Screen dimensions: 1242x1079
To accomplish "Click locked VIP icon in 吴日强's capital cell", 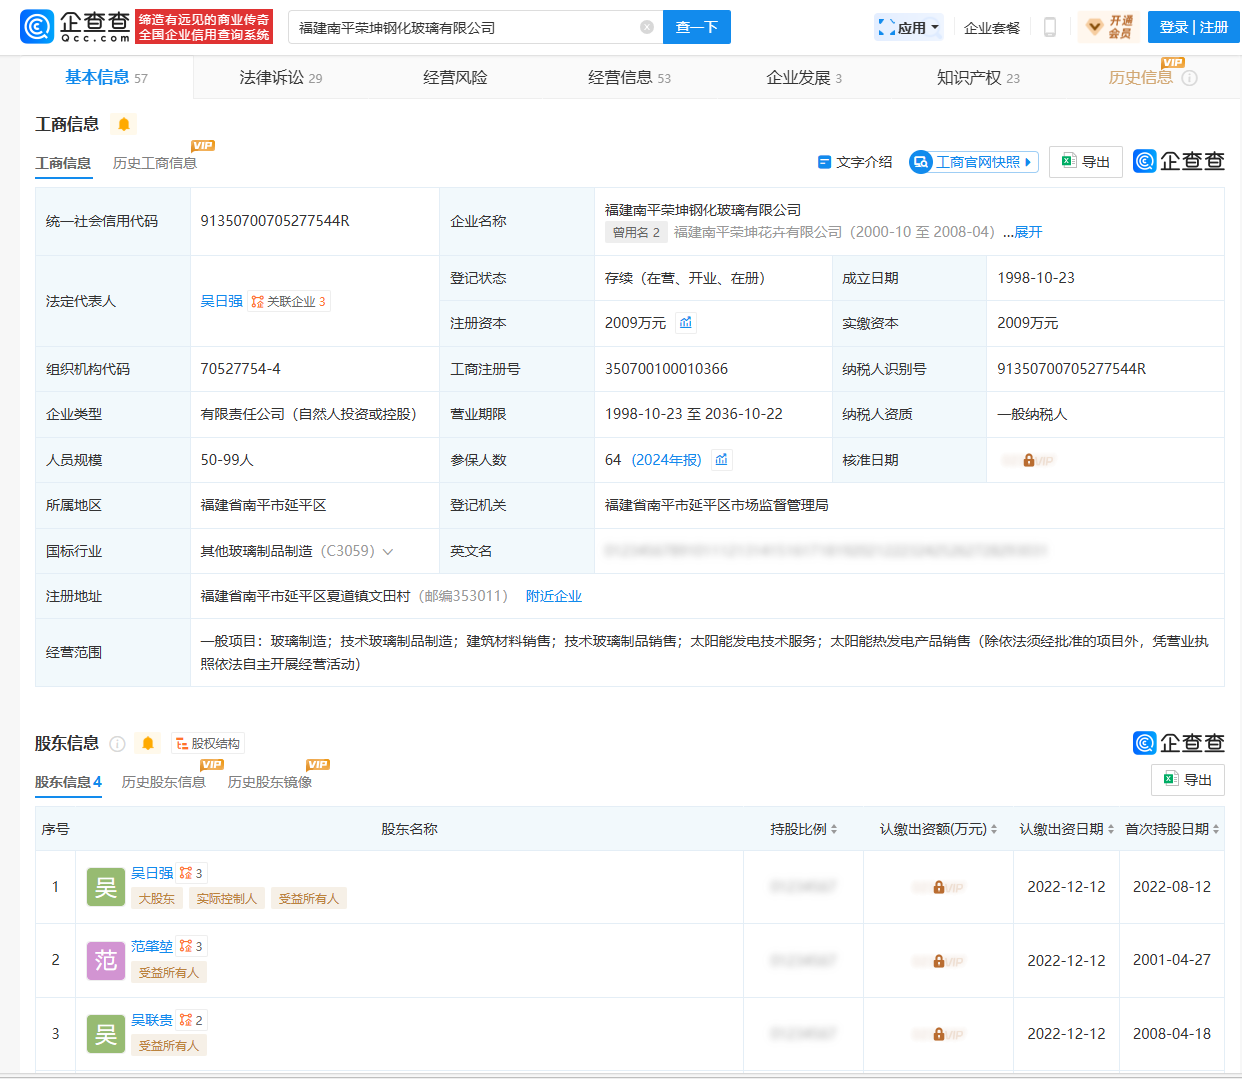I will (x=939, y=887).
